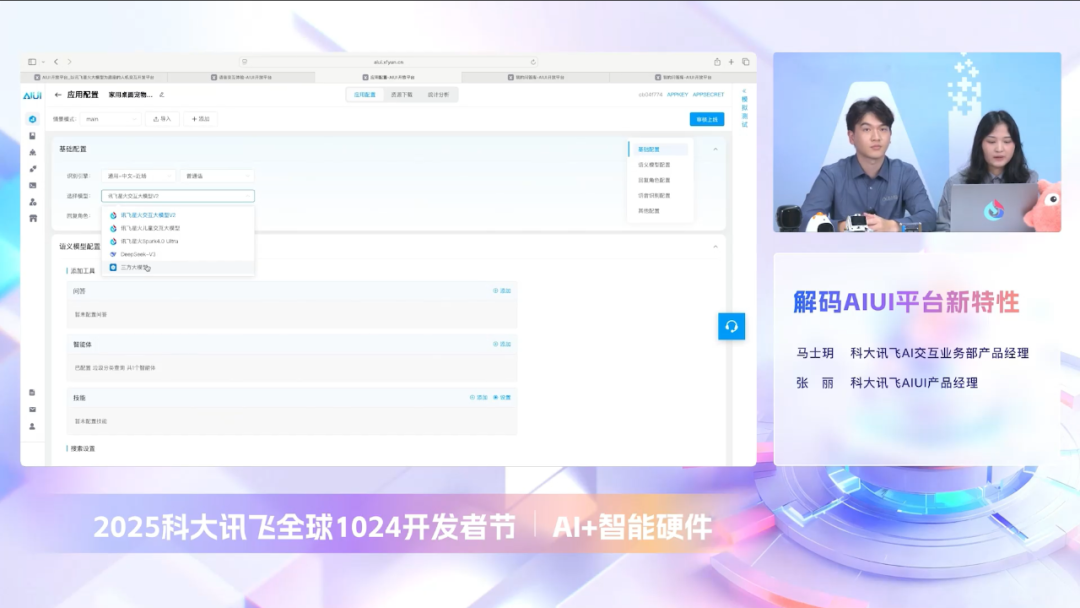Click 添加 in the 问答 row
Screen dimensions: 1080x608
pyautogui.click(x=502, y=291)
